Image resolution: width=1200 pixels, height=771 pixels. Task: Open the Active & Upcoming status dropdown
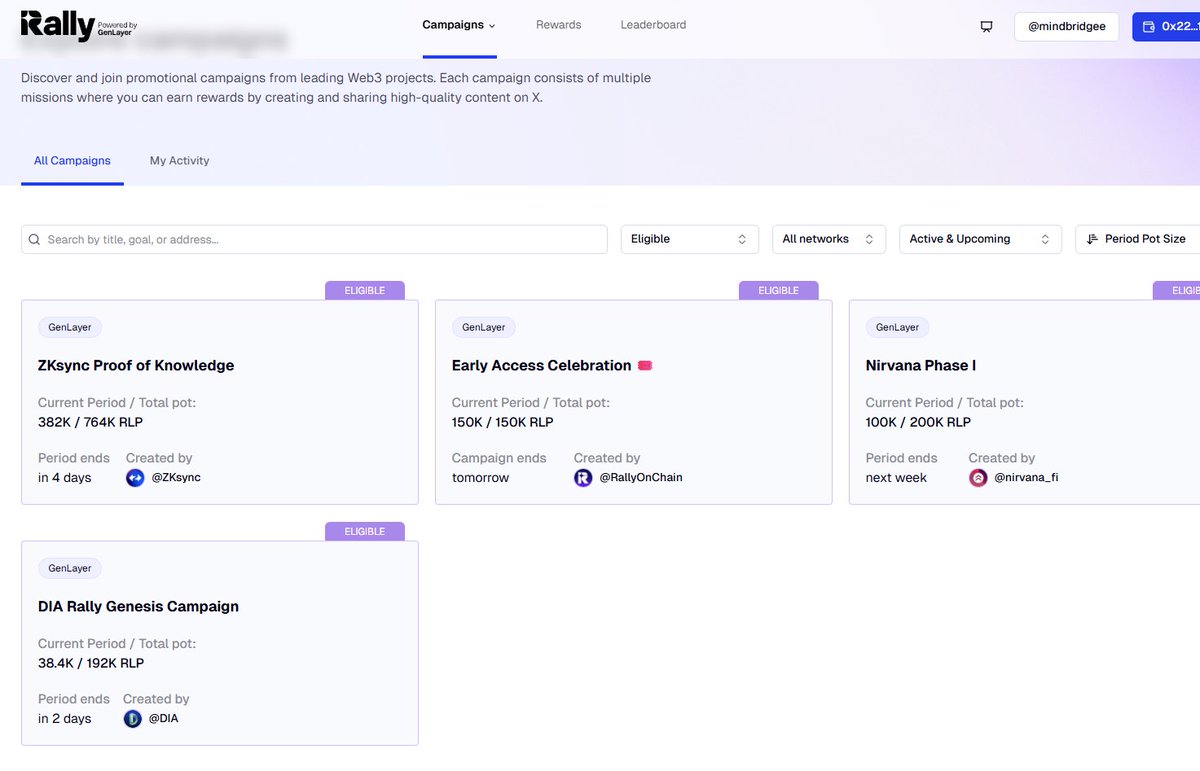click(x=980, y=239)
